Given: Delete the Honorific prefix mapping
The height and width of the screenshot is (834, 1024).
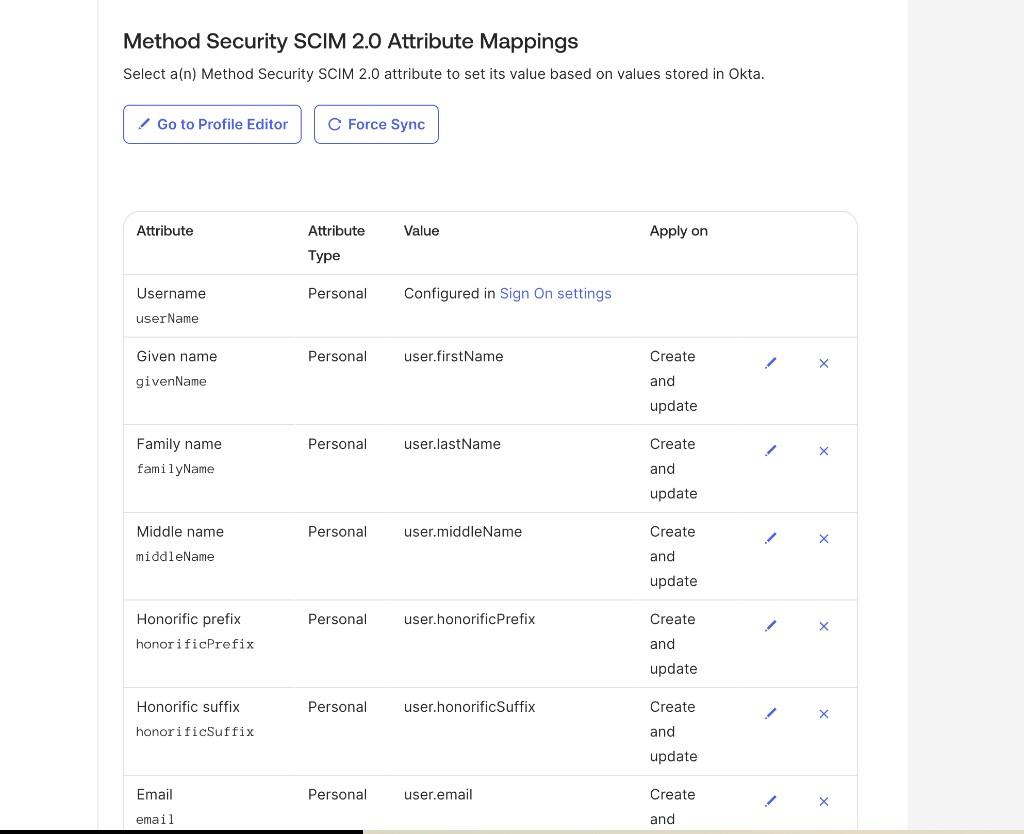Looking at the screenshot, I should point(824,626).
